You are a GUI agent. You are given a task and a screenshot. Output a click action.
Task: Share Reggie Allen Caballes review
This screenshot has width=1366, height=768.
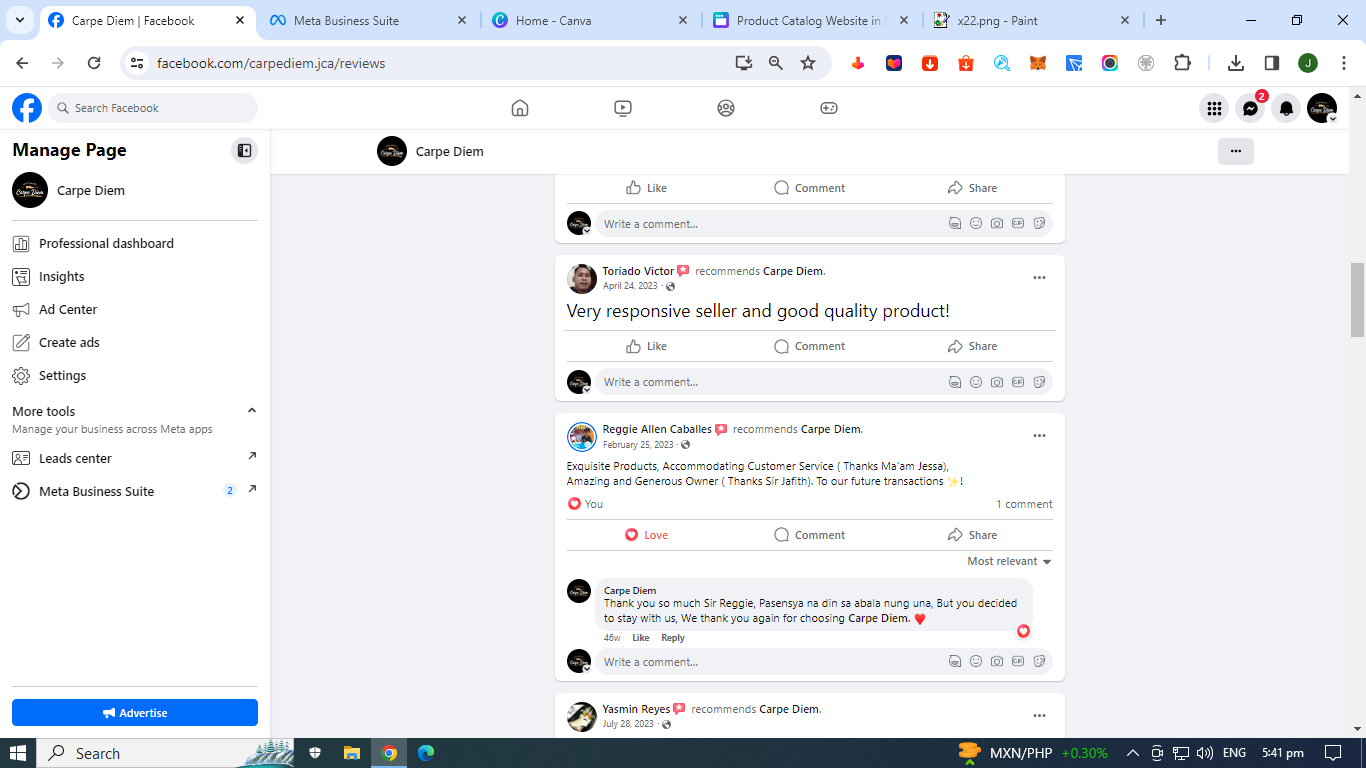(x=972, y=535)
